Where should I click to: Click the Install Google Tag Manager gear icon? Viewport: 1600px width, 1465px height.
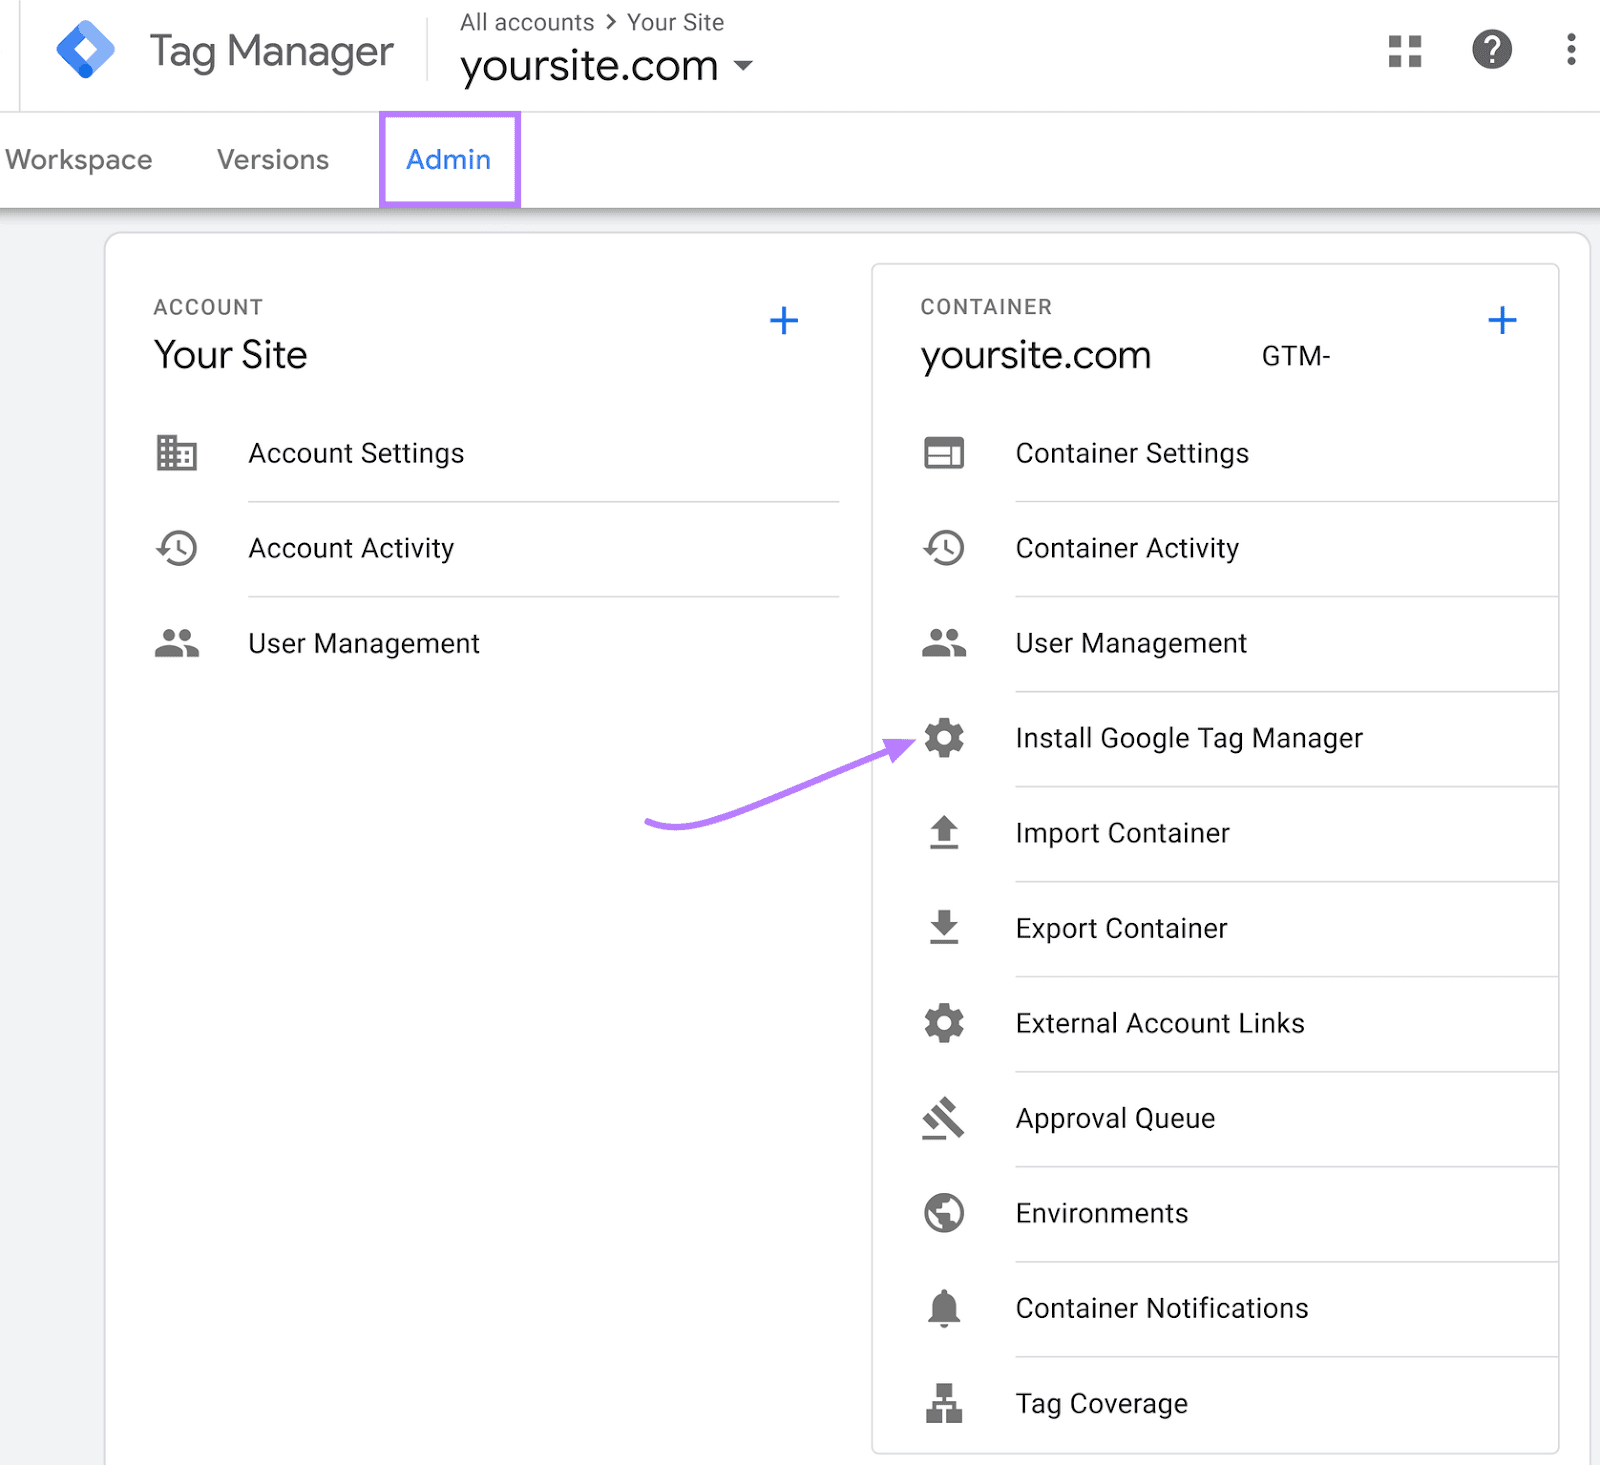click(x=943, y=738)
